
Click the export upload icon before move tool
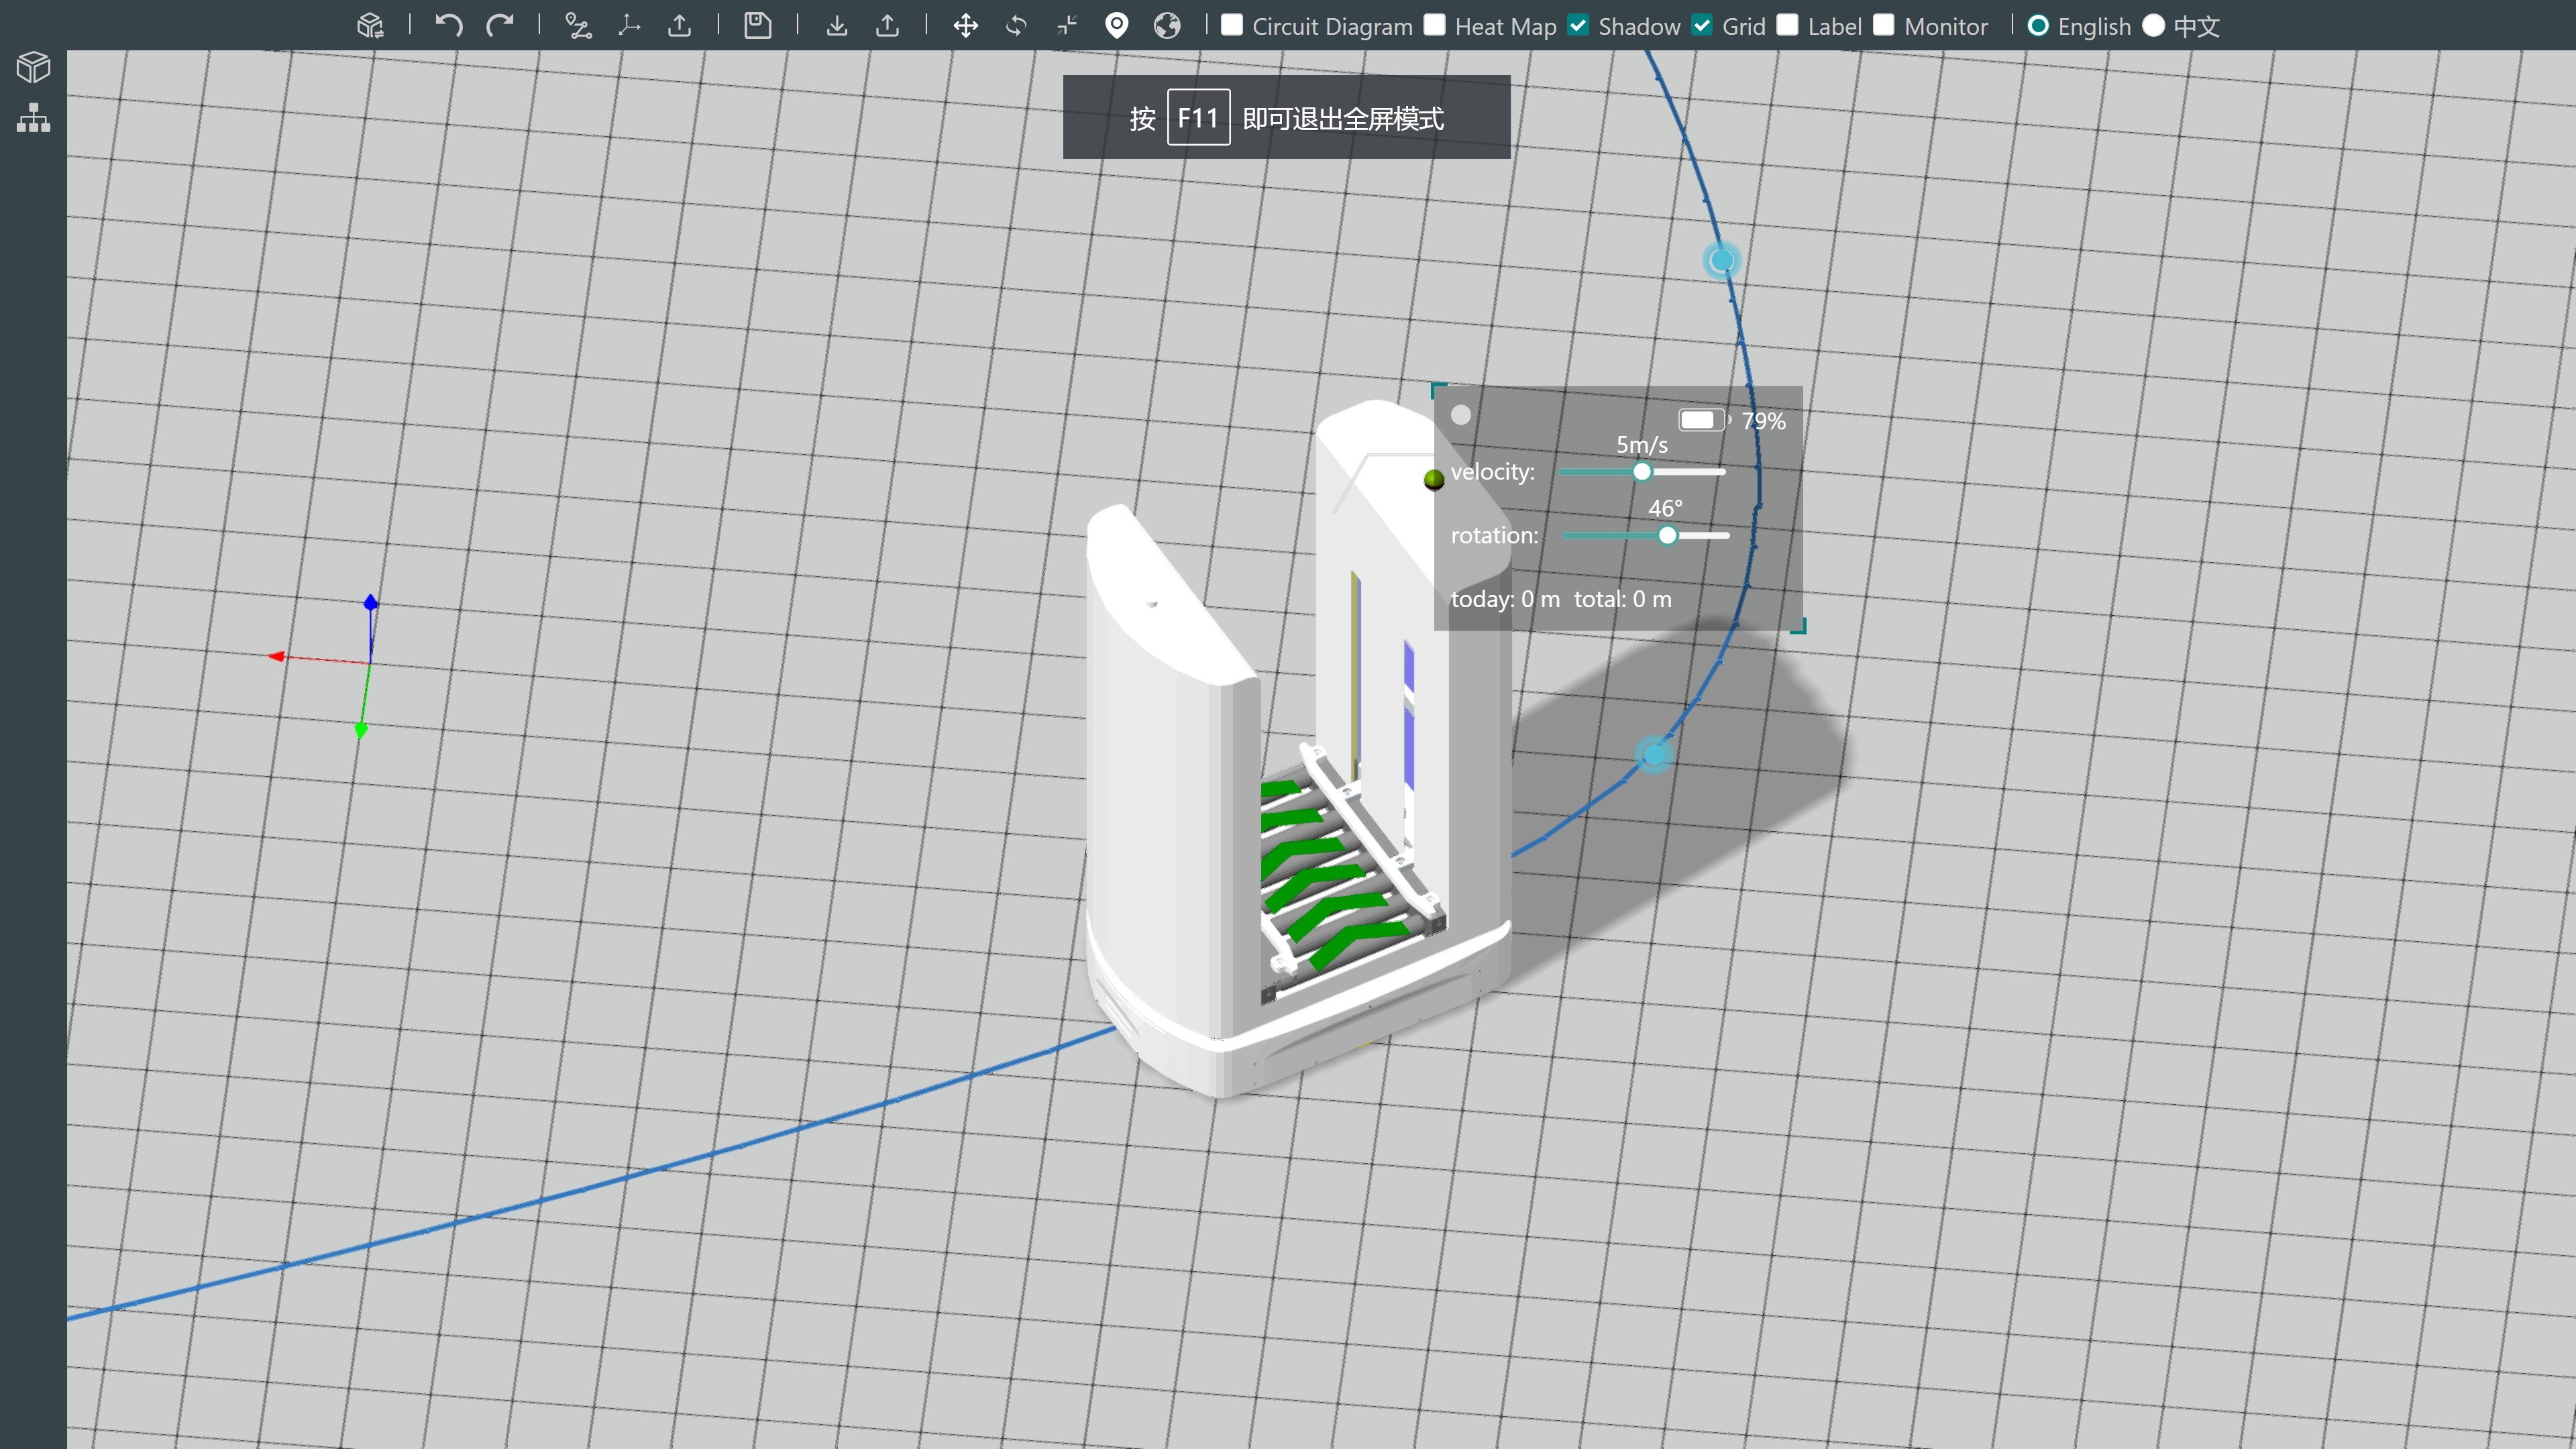point(887,26)
